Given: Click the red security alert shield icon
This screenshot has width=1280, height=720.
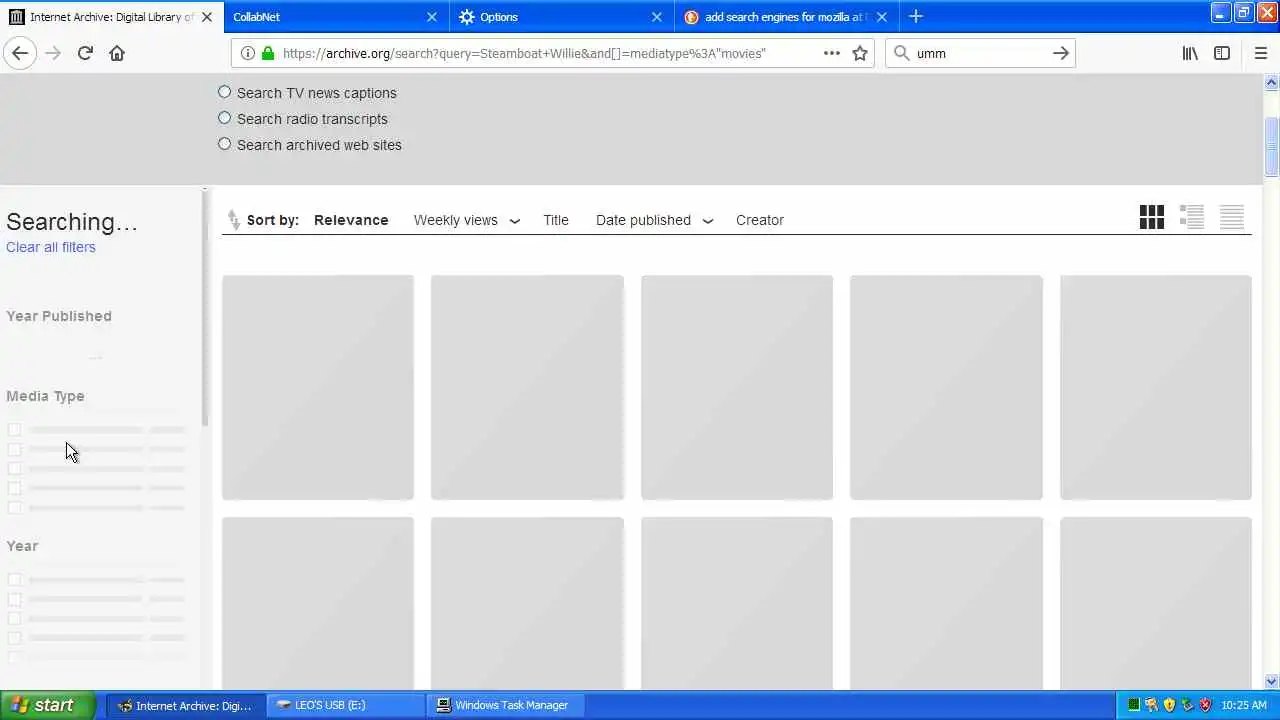Looking at the screenshot, I should (x=1205, y=705).
